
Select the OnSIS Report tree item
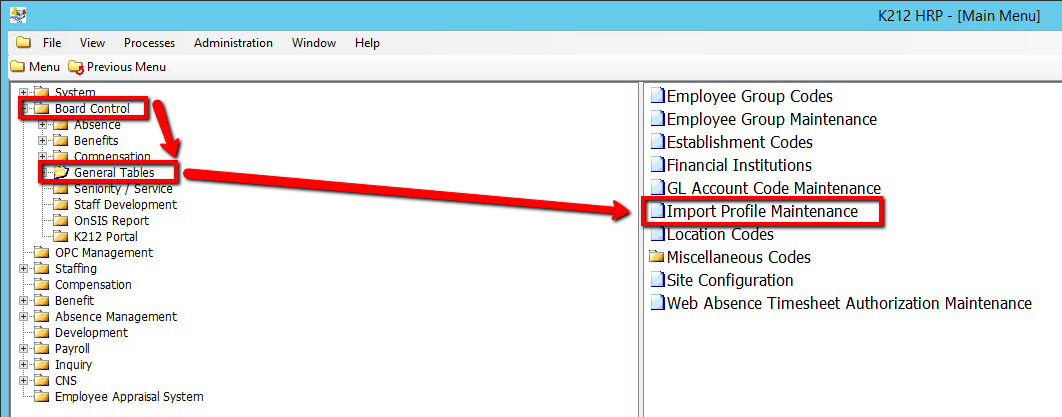[x=111, y=221]
